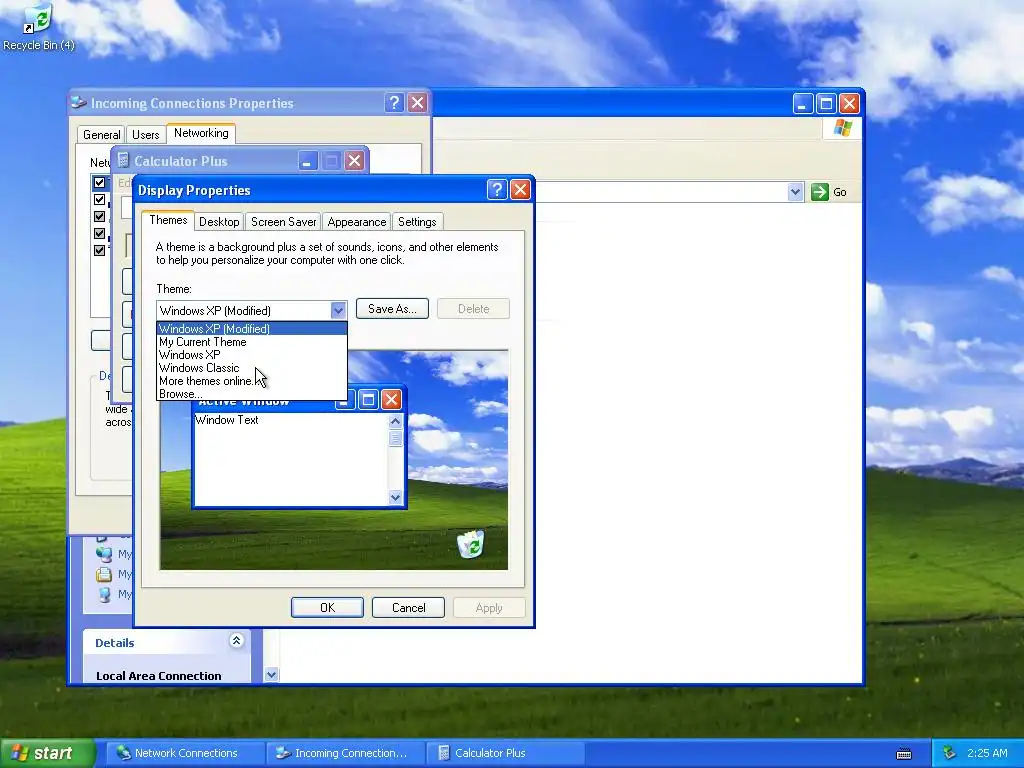1024x768 pixels.
Task: Toggle the fourth network component checkbox
Action: [99, 233]
